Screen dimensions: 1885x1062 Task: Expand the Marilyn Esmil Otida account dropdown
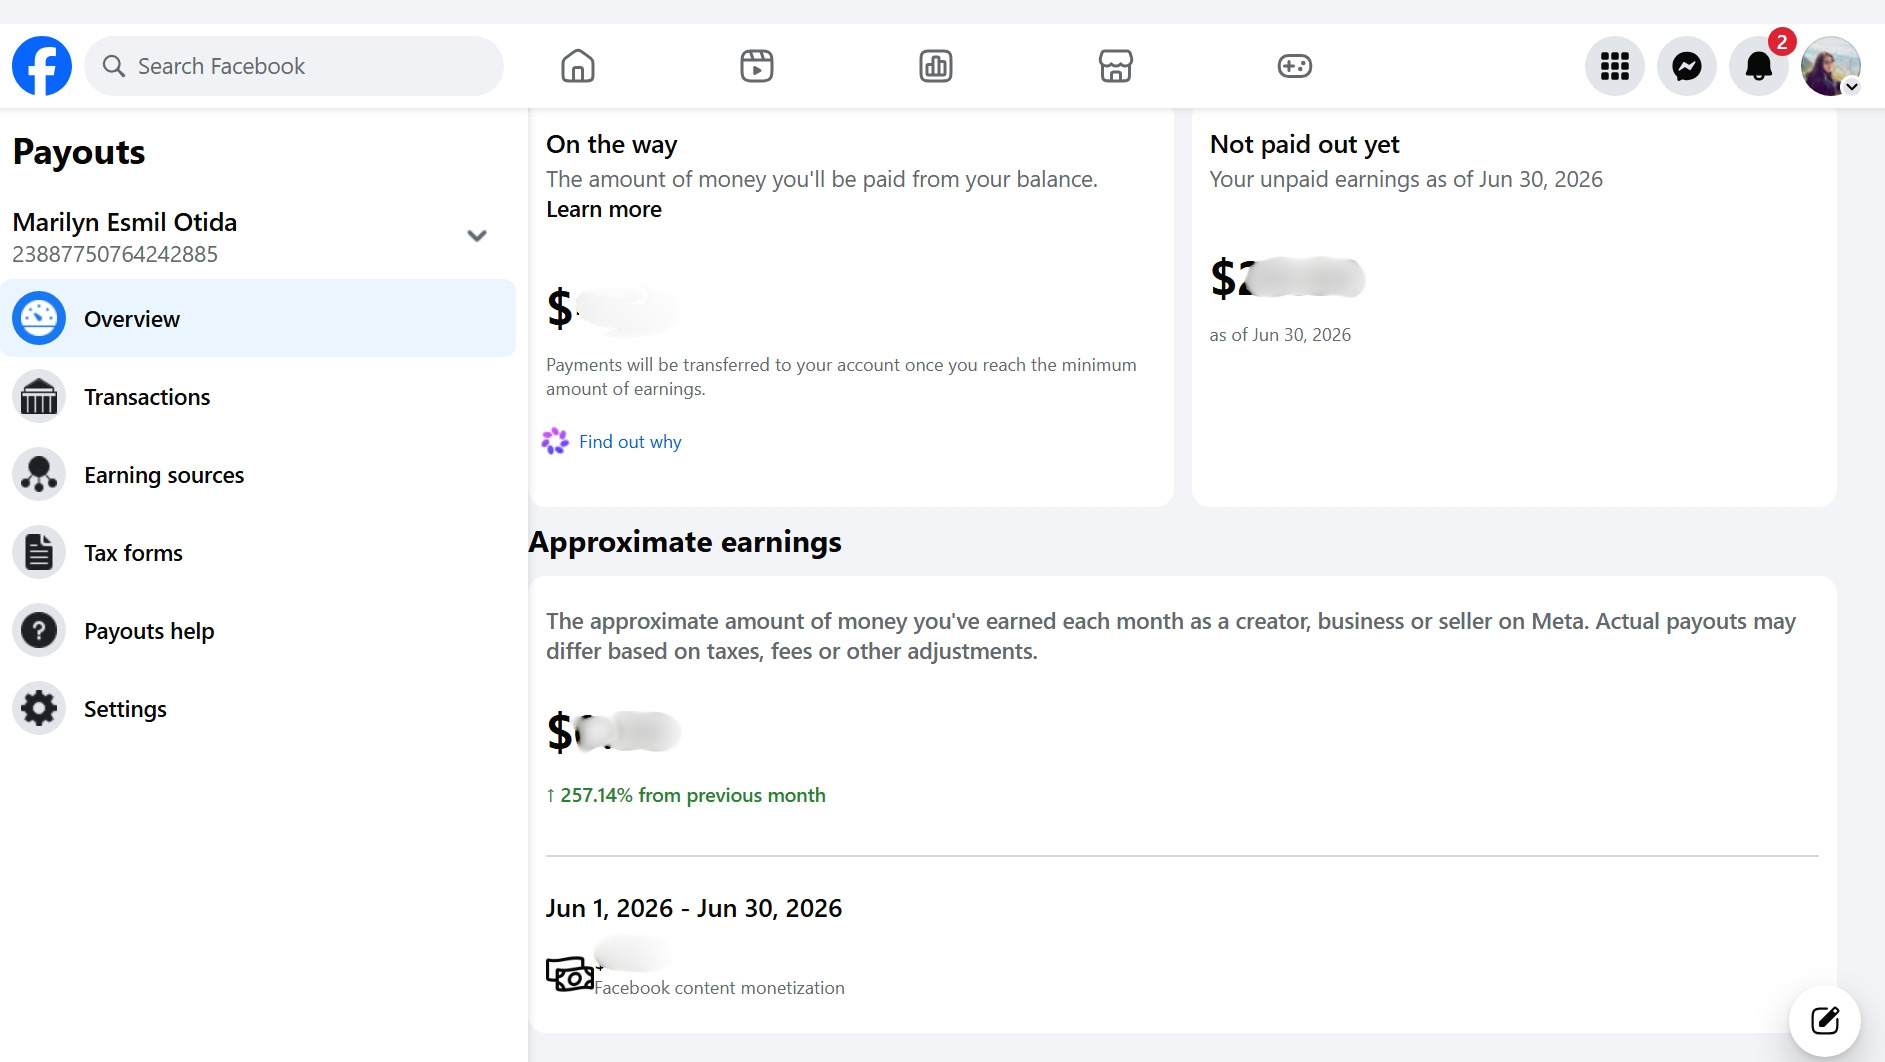pos(477,236)
